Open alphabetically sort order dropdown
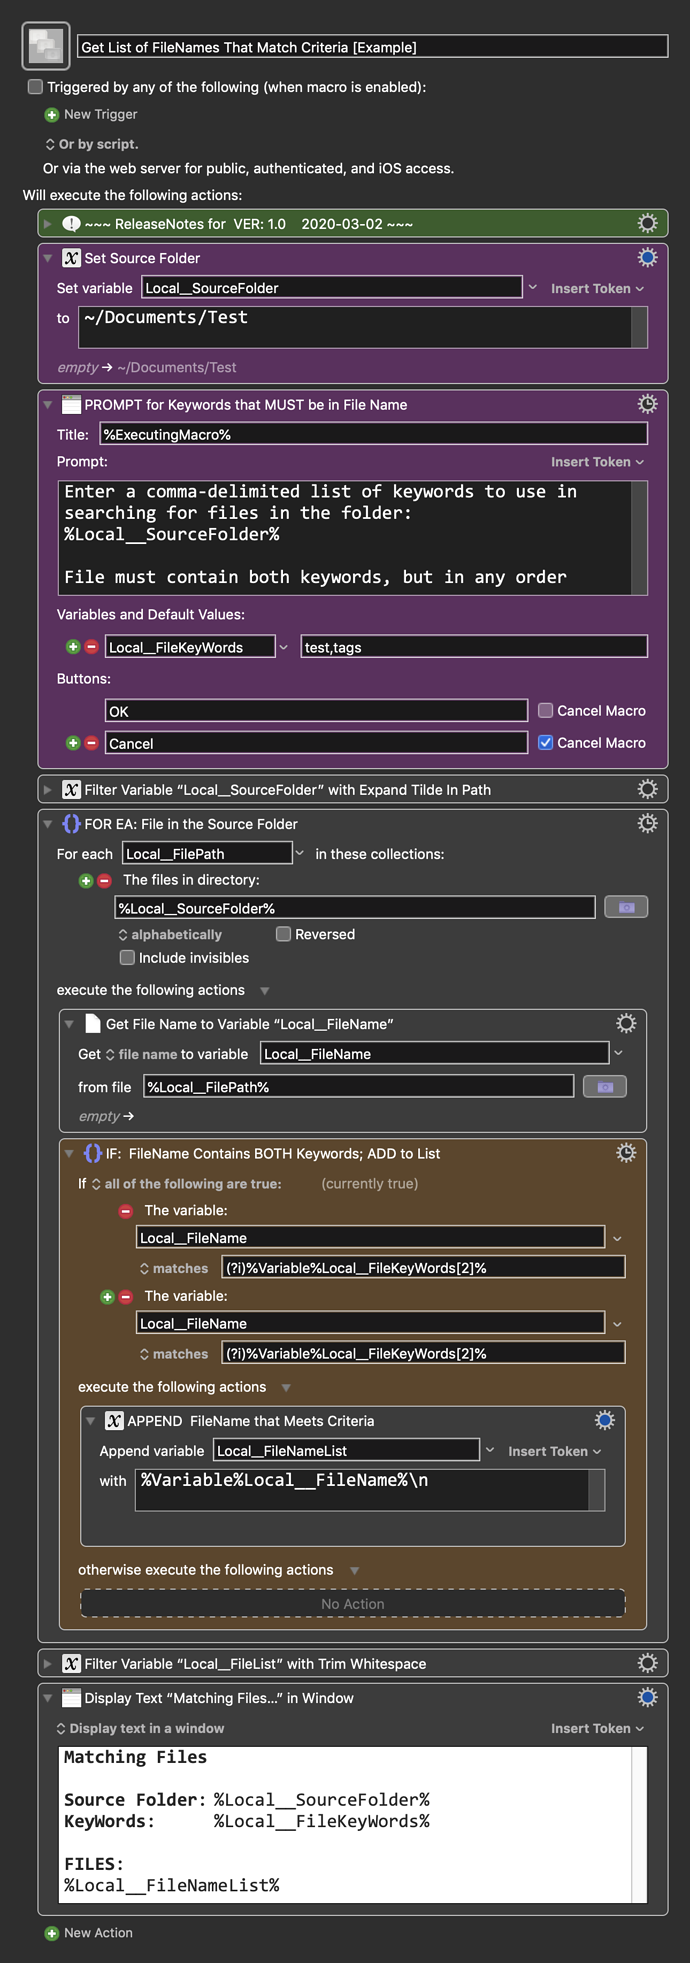 pos(170,934)
